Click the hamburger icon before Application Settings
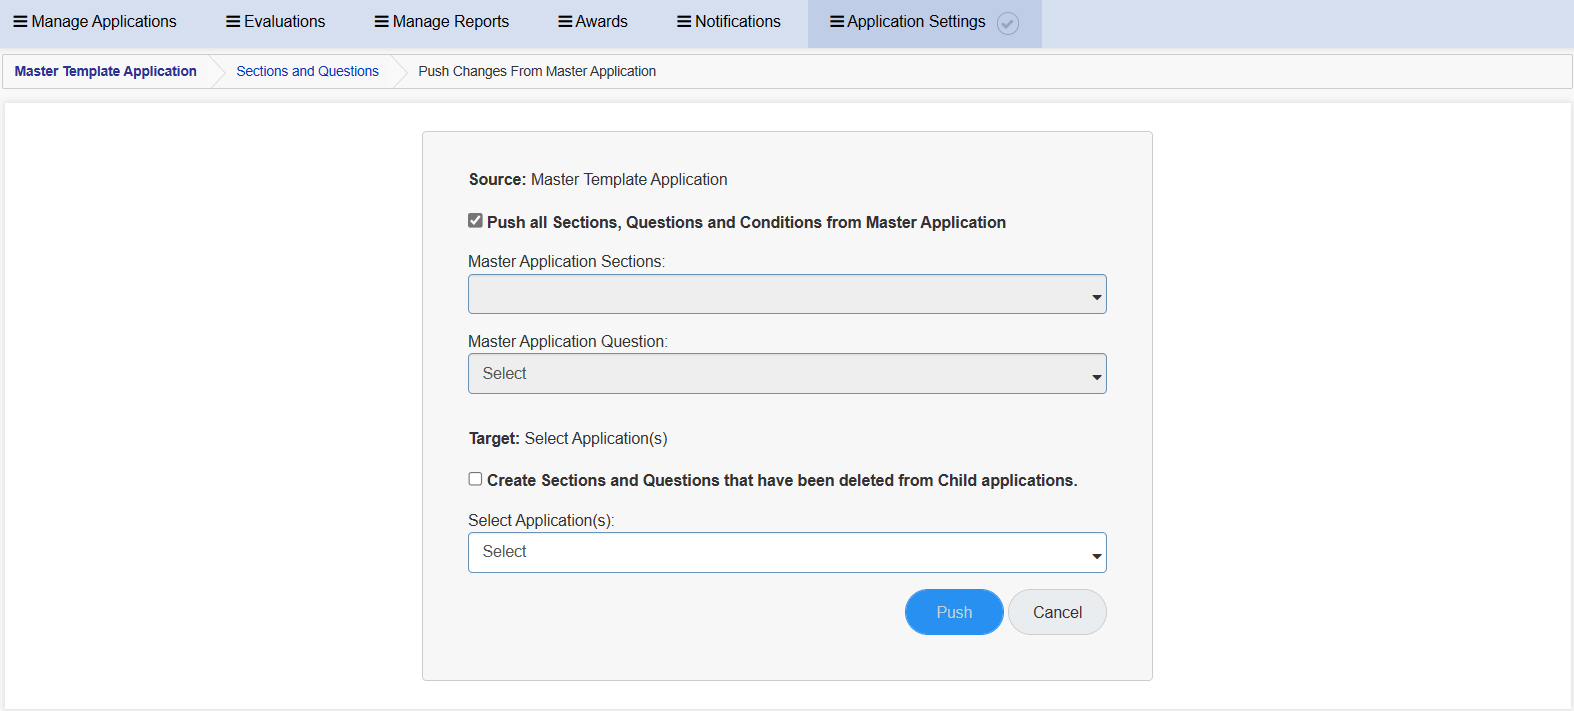This screenshot has width=1574, height=711. (x=837, y=22)
